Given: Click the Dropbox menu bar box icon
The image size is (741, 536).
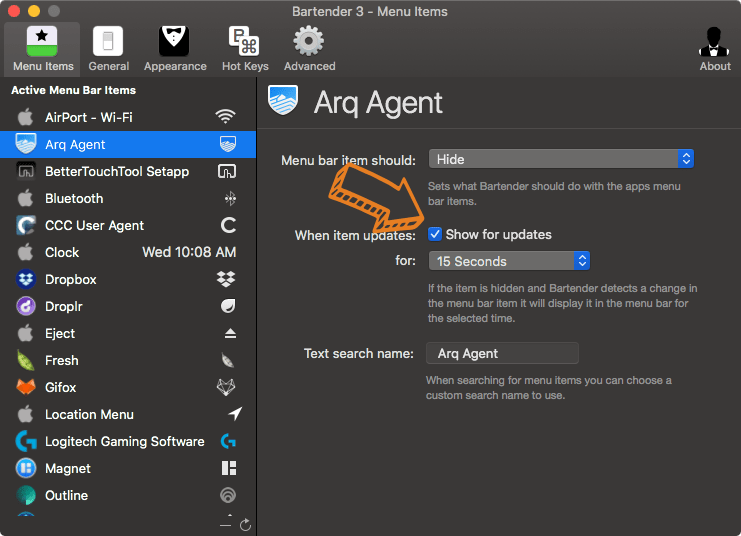Looking at the screenshot, I should (x=226, y=279).
